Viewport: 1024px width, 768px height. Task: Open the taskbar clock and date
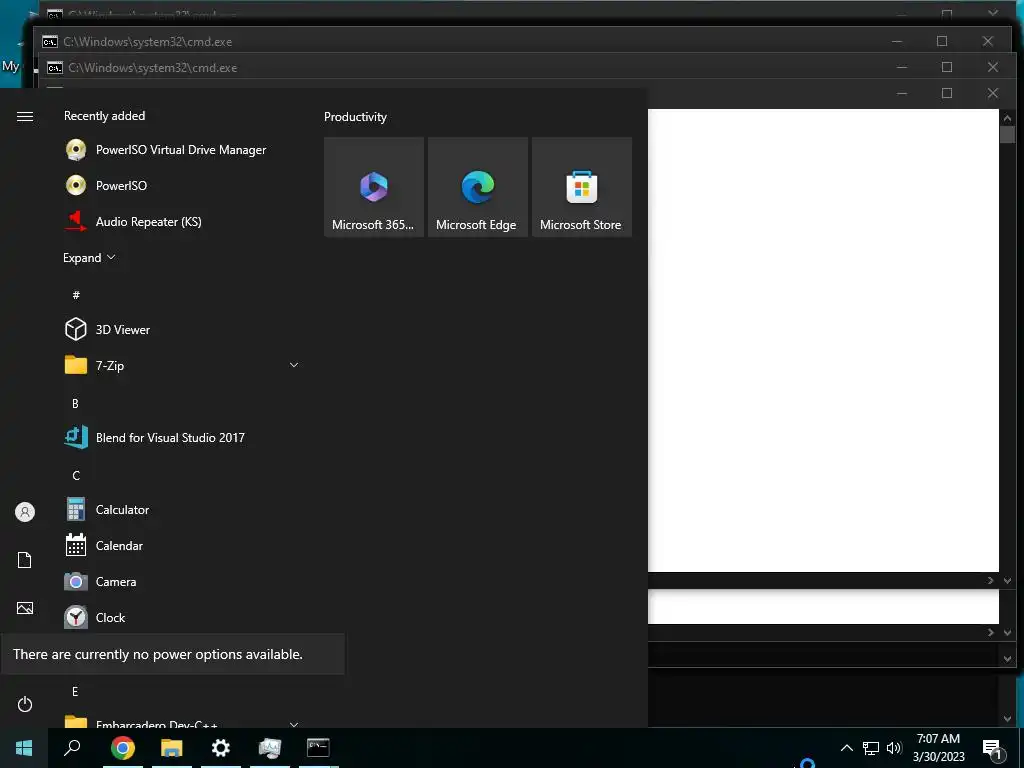click(938, 748)
